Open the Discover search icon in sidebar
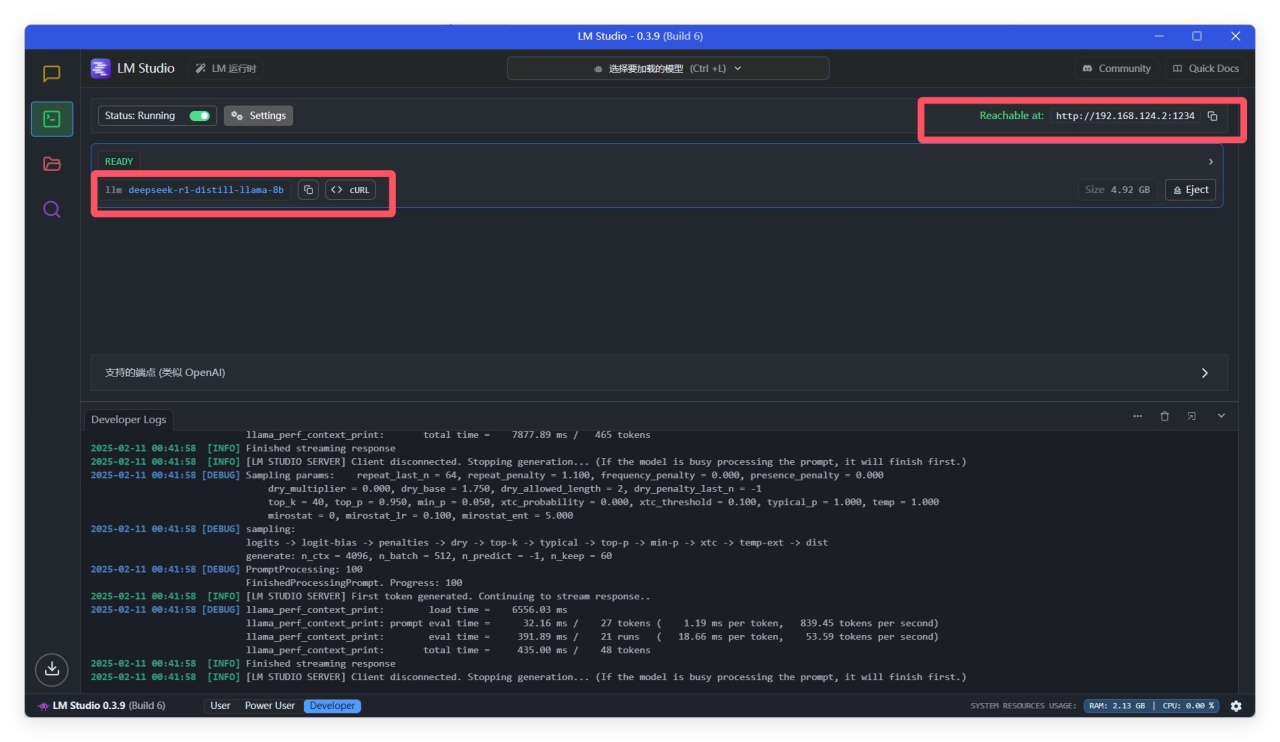The height and width of the screenshot is (742, 1280). click(x=52, y=209)
